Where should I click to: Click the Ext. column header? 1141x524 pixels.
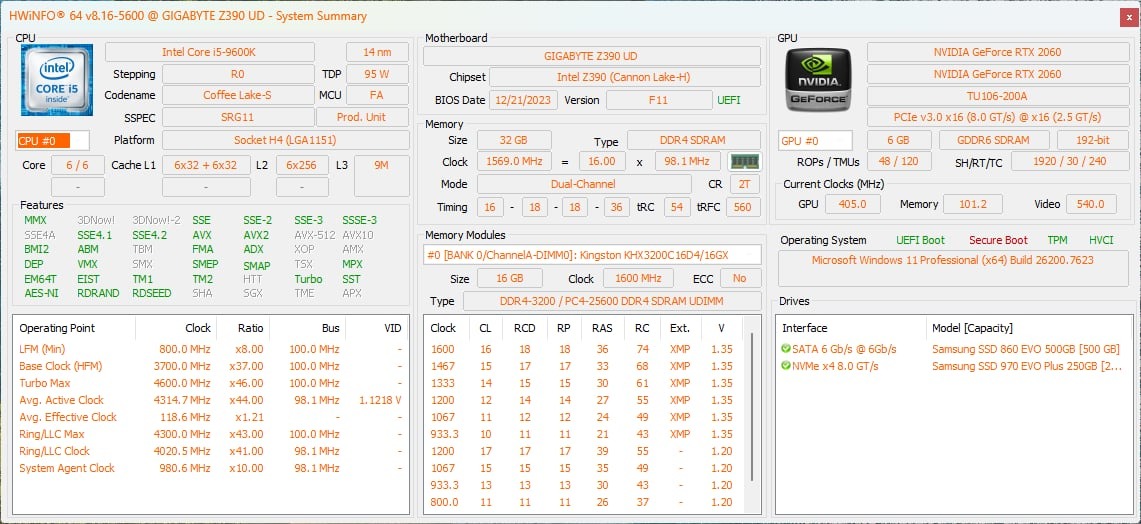pos(680,328)
